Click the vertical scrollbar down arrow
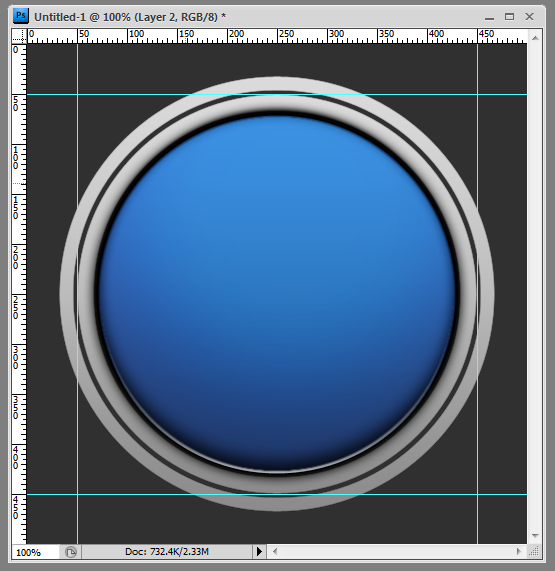Screen dimensions: 555x571 [535, 536]
